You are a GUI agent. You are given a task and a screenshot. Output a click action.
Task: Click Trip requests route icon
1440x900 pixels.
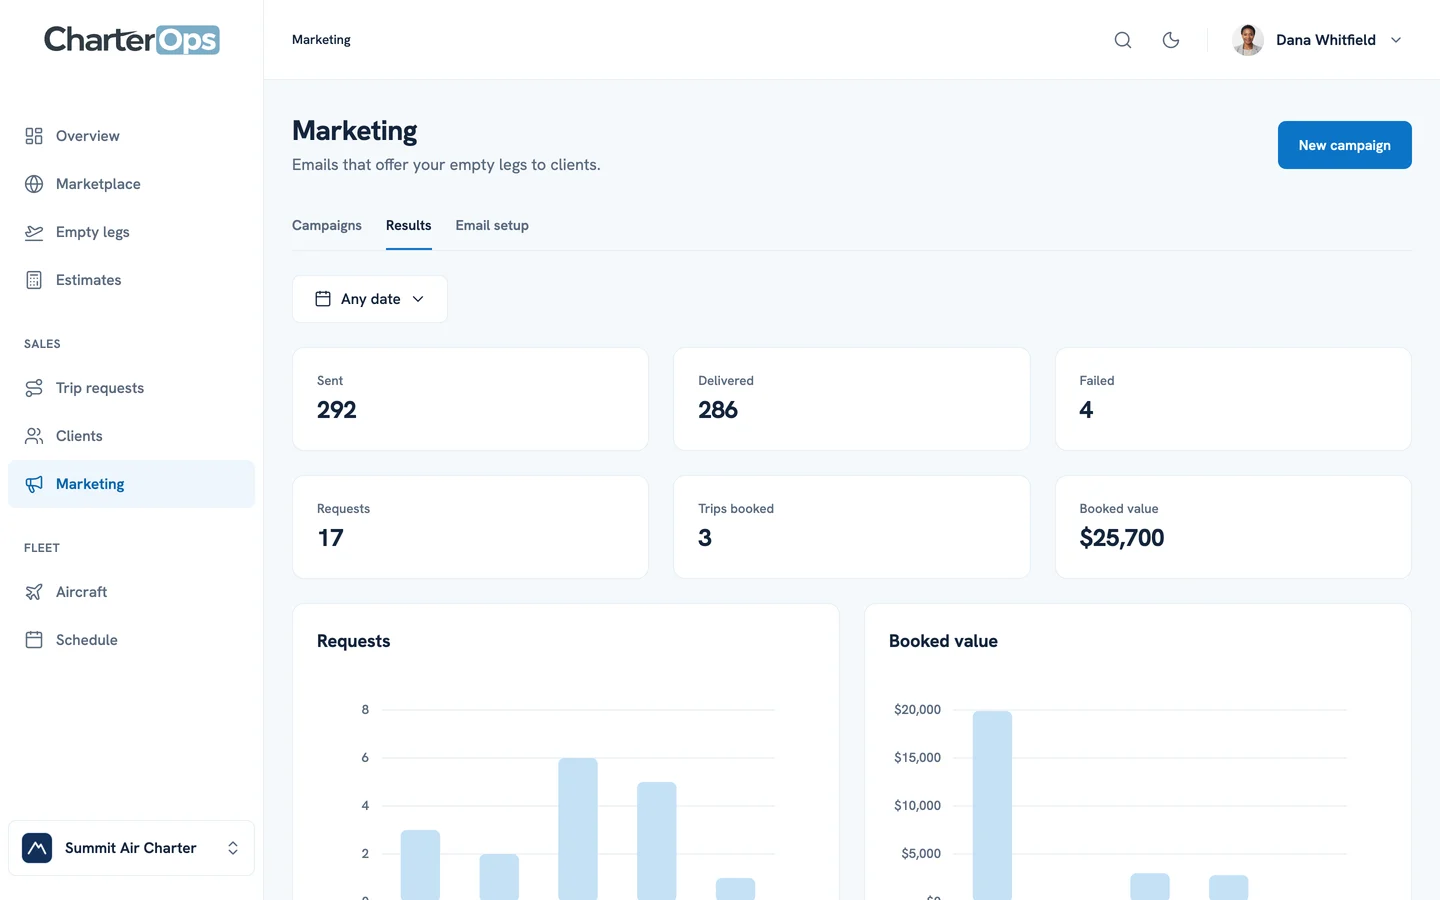tap(34, 388)
